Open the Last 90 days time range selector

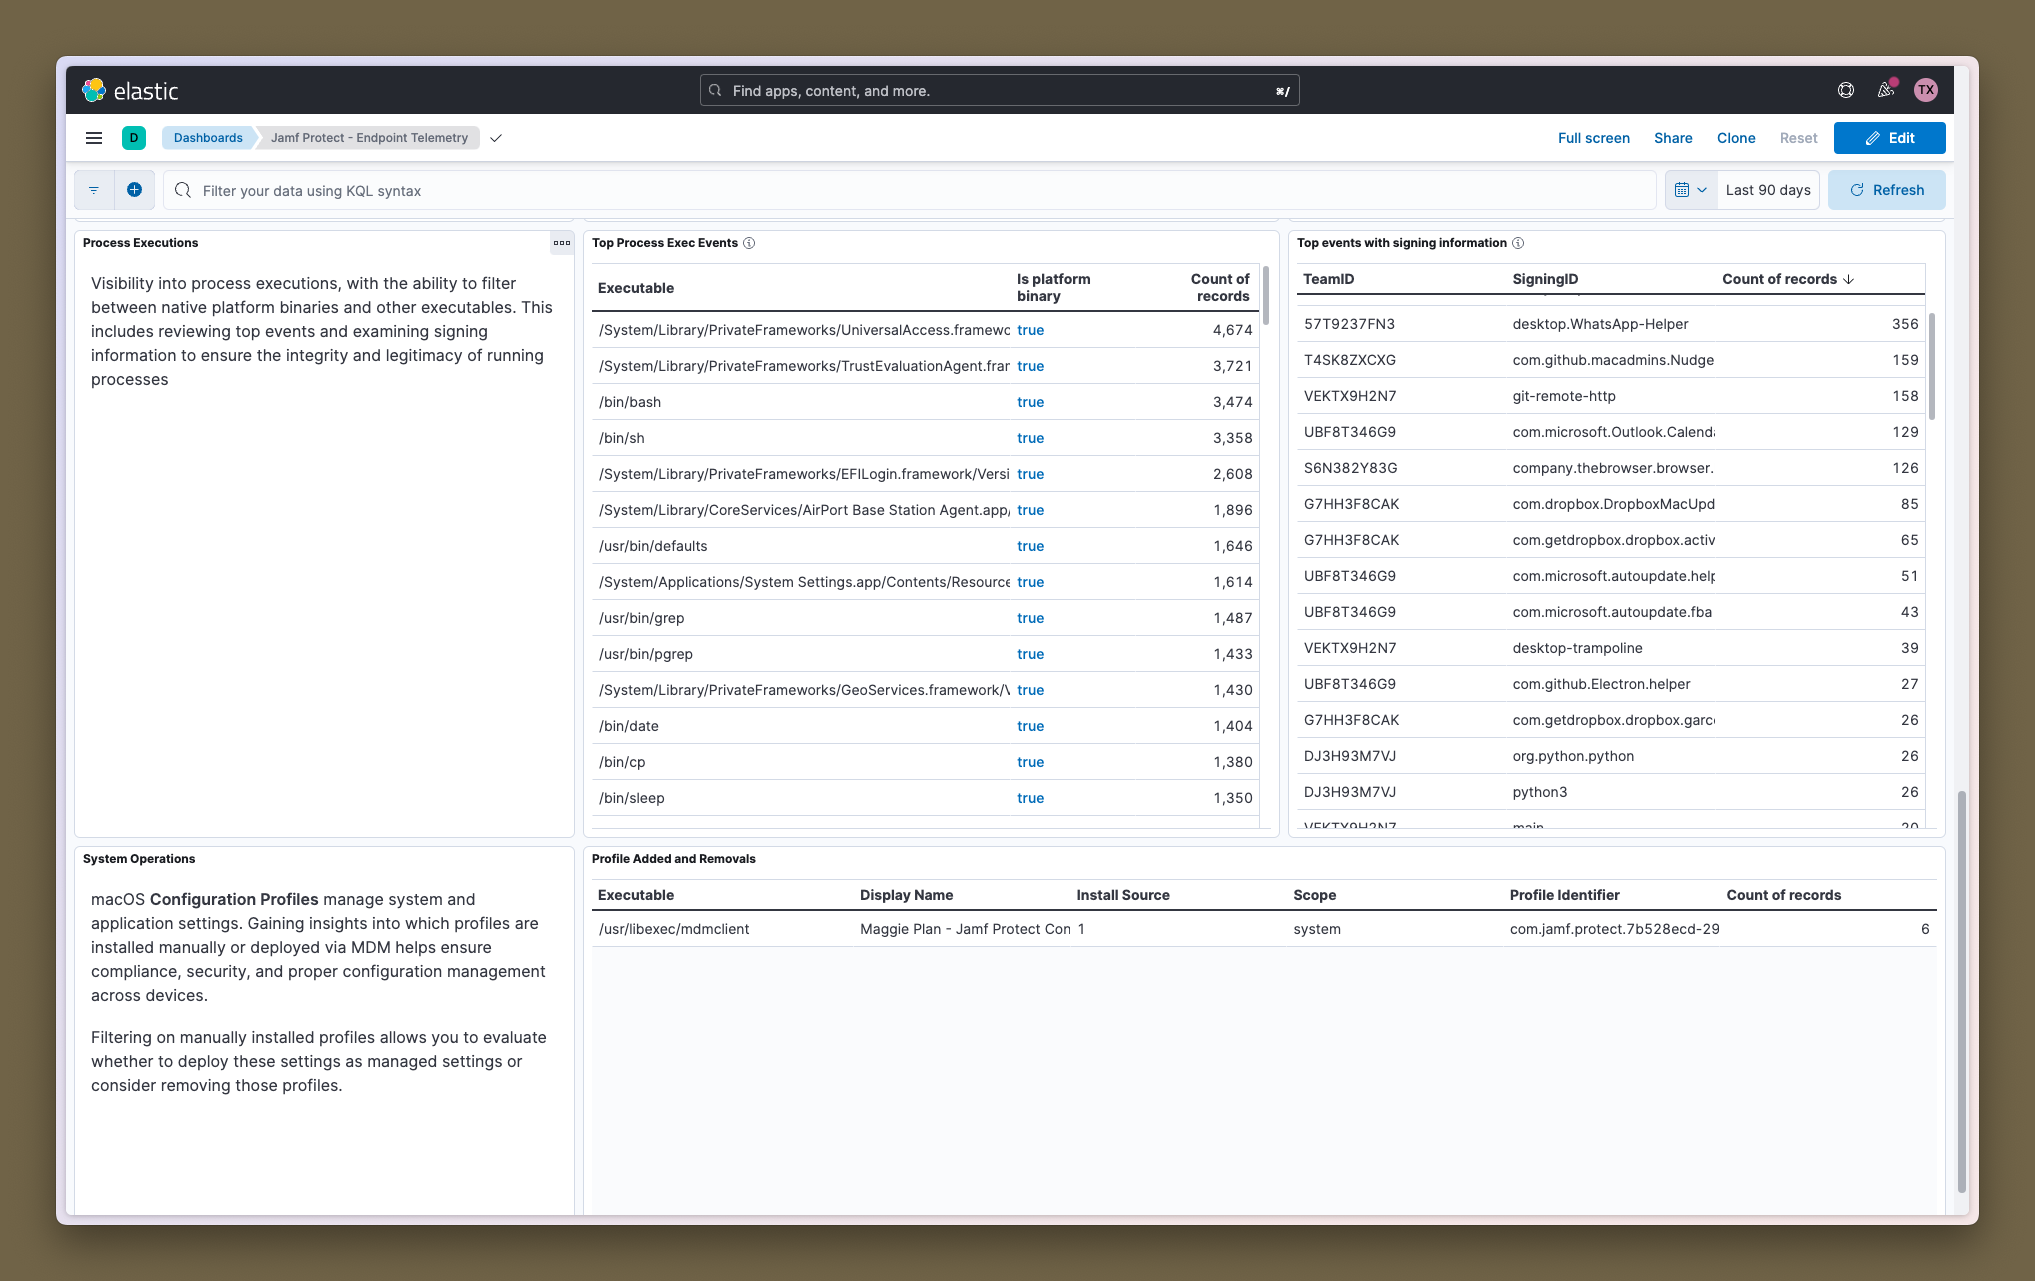click(x=1768, y=190)
